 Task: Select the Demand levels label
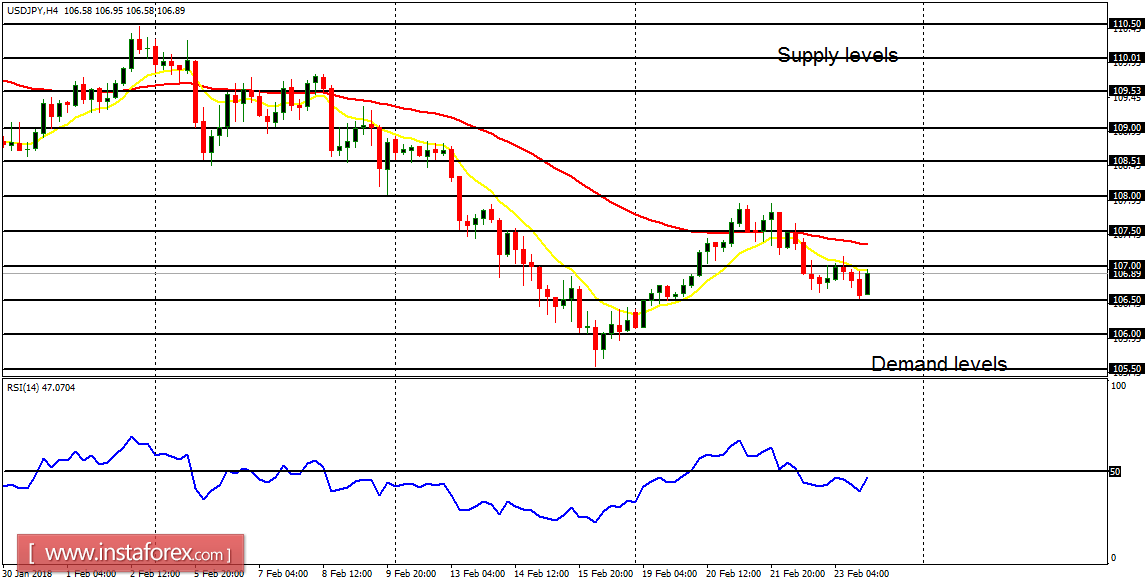pyautogui.click(x=939, y=363)
